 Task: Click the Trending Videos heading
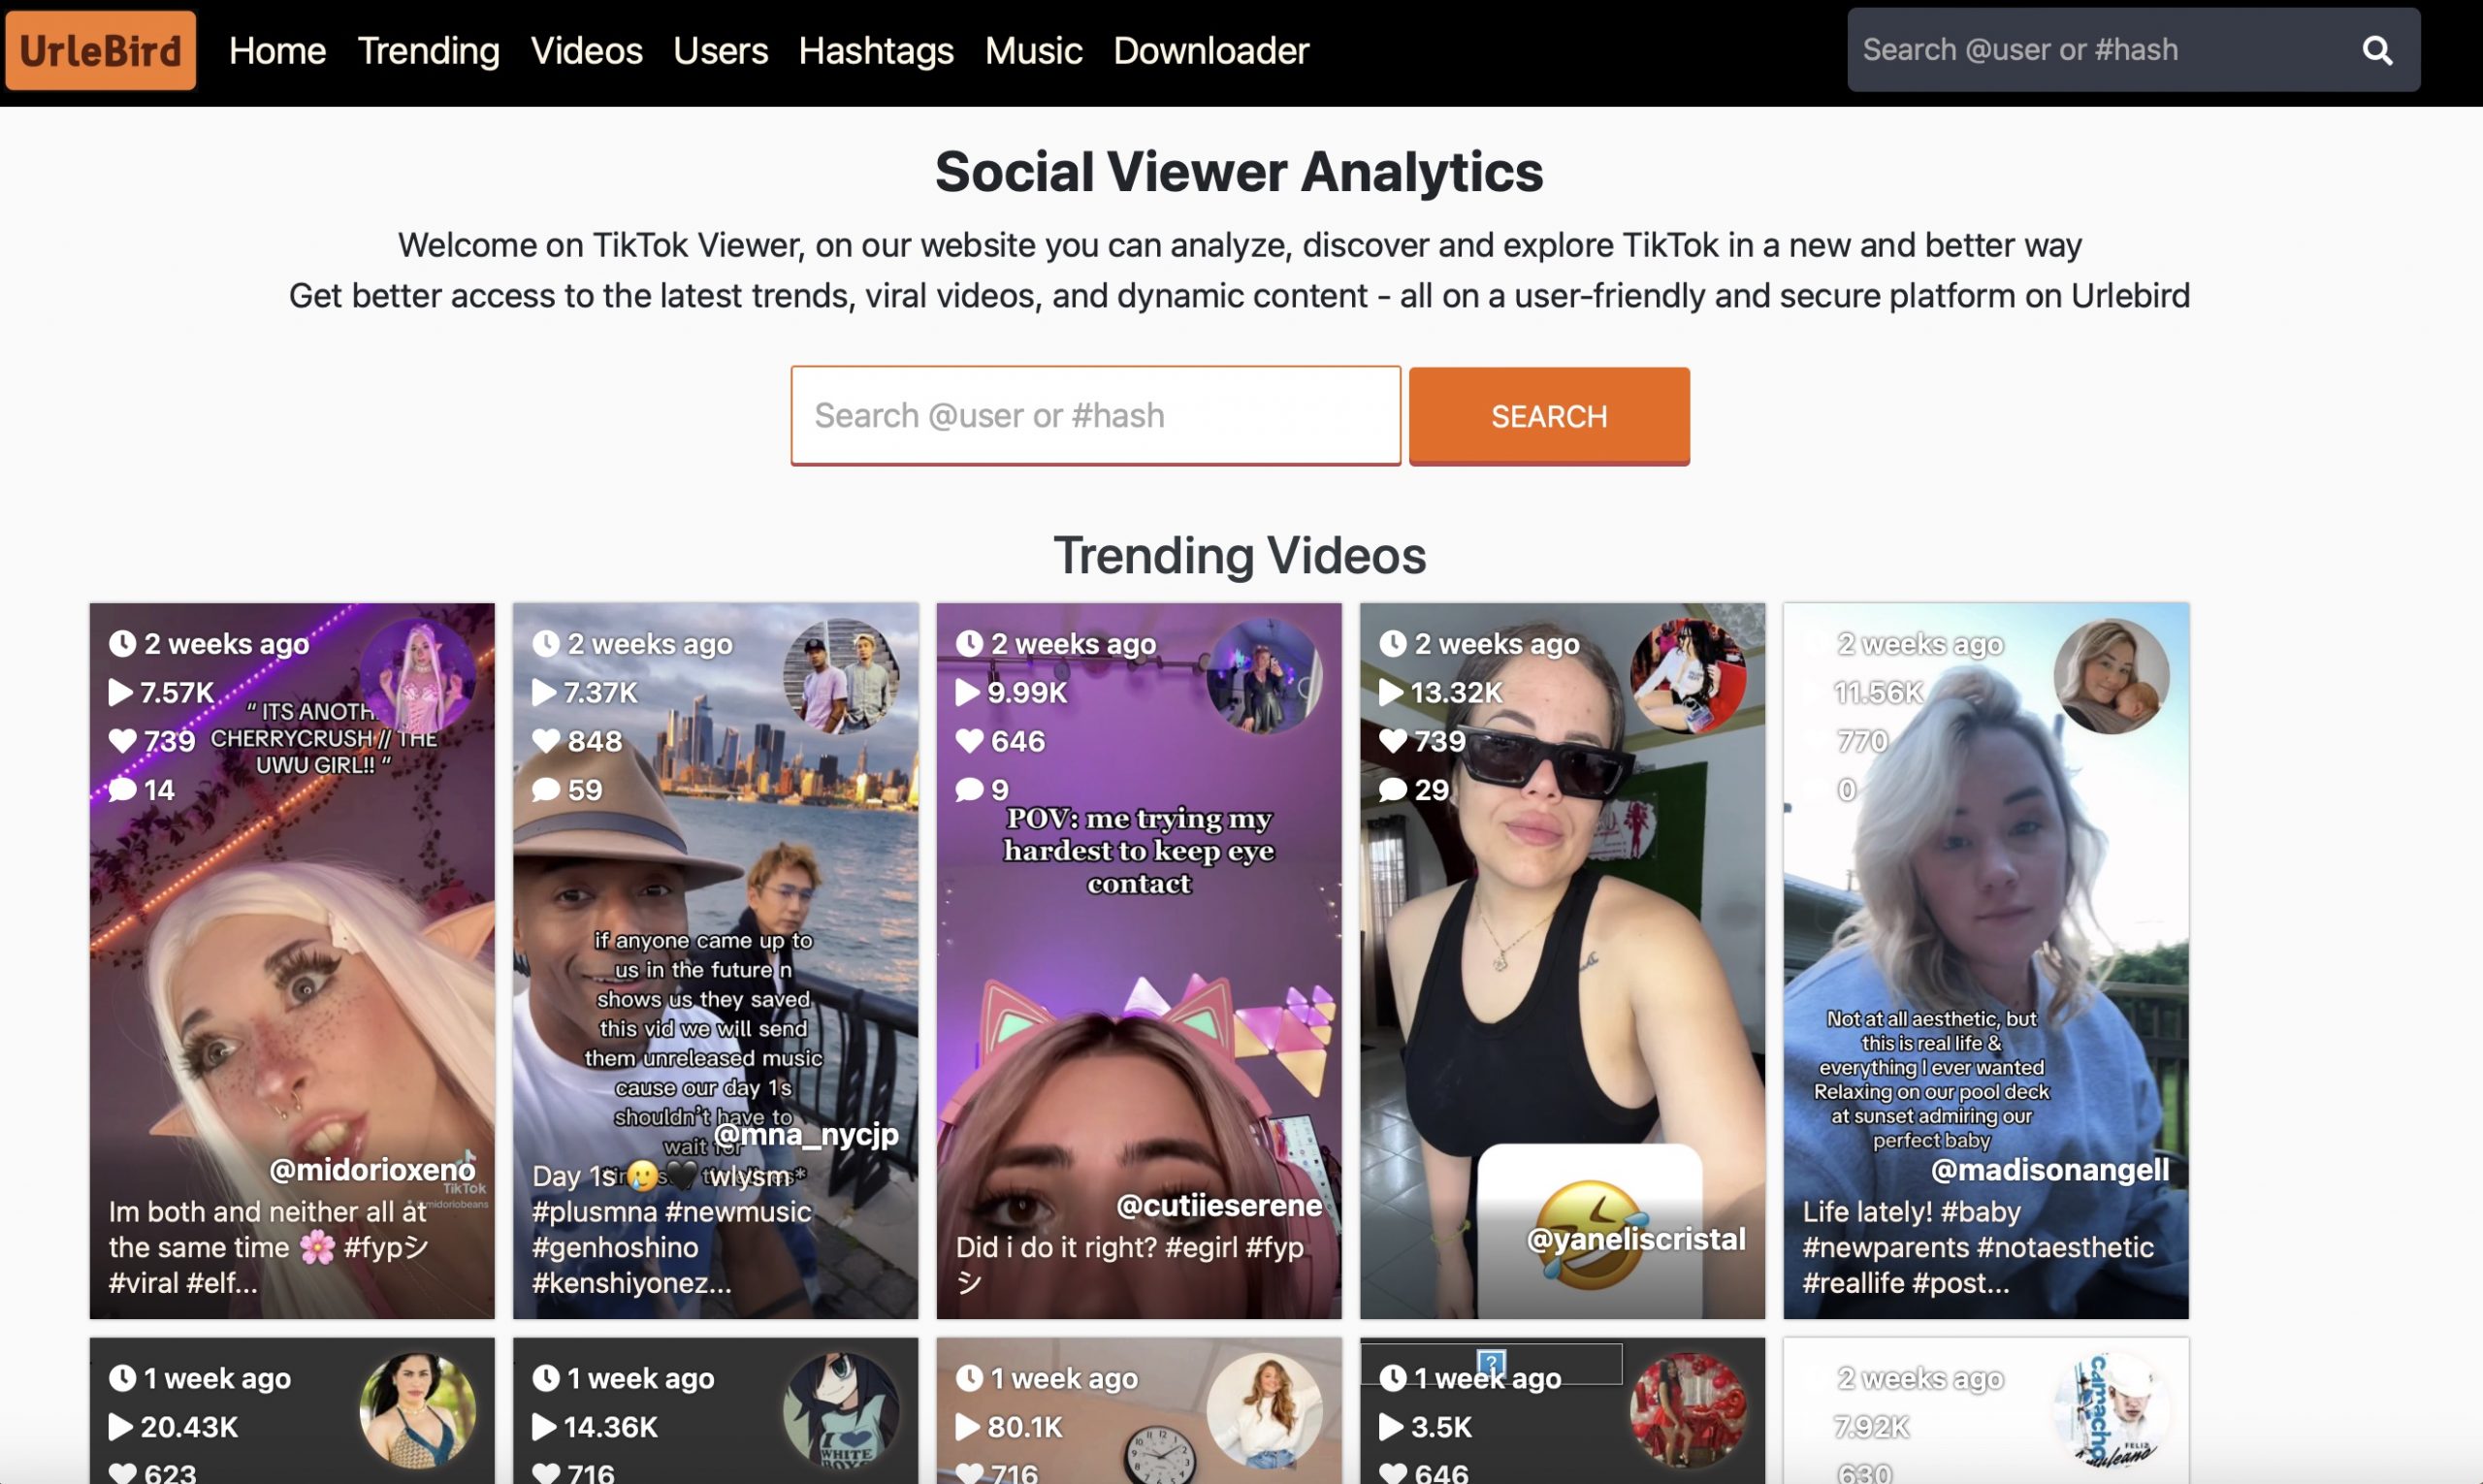[1239, 555]
